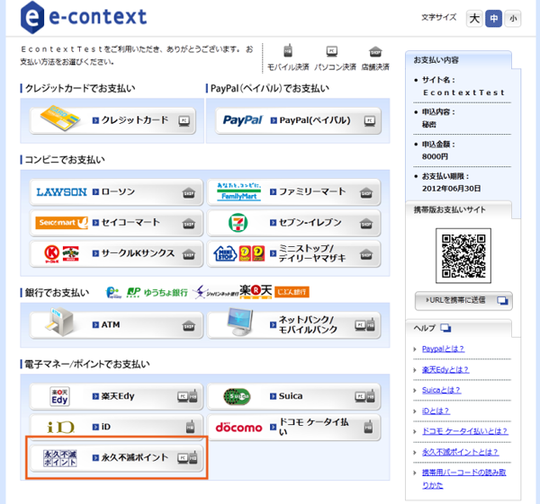The image size is (540, 504).
Task: Click the QR code image
Action: click(464, 256)
